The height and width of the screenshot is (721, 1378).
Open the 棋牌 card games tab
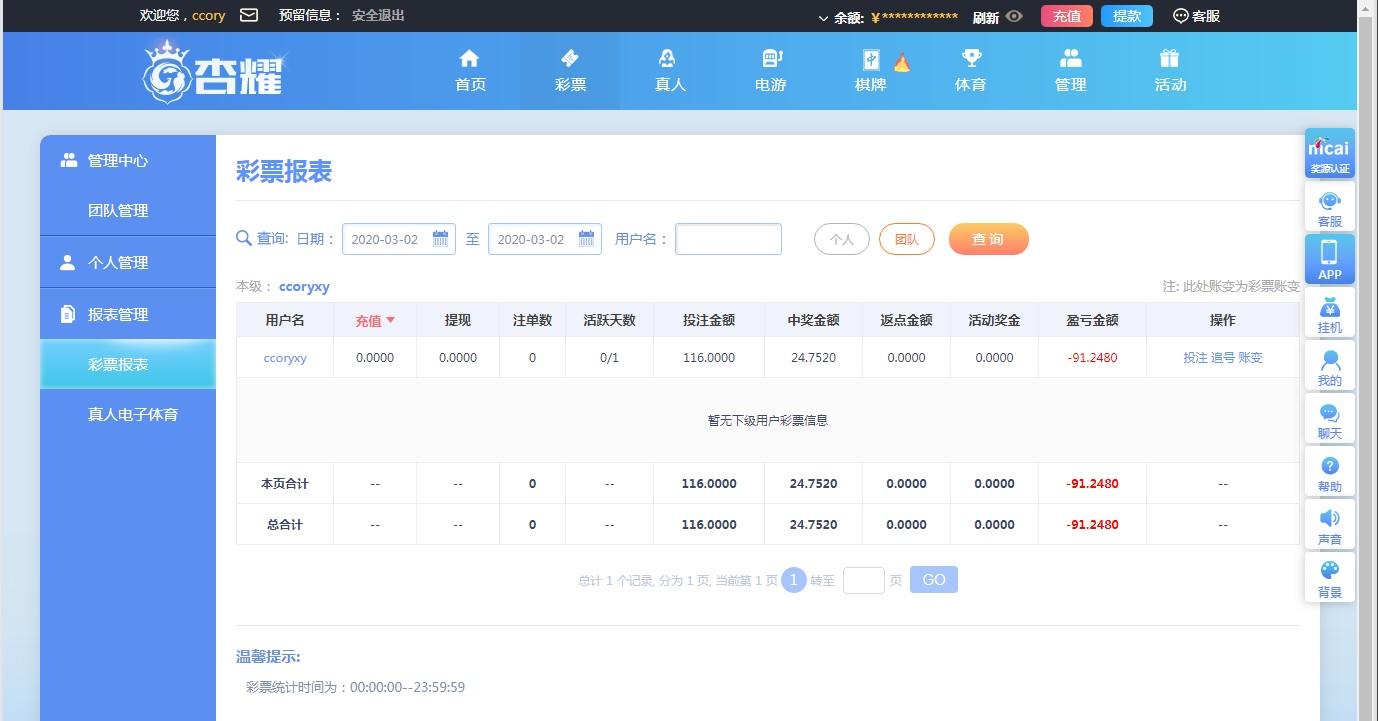click(x=871, y=71)
